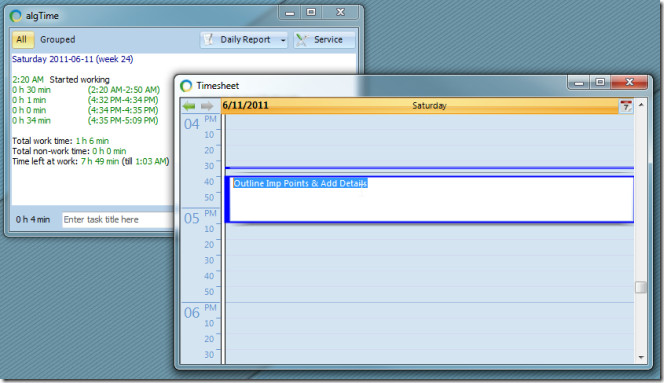This screenshot has height=383, width=664.
Task: Click the 0 h 4 min timer label
Action: tap(33, 219)
